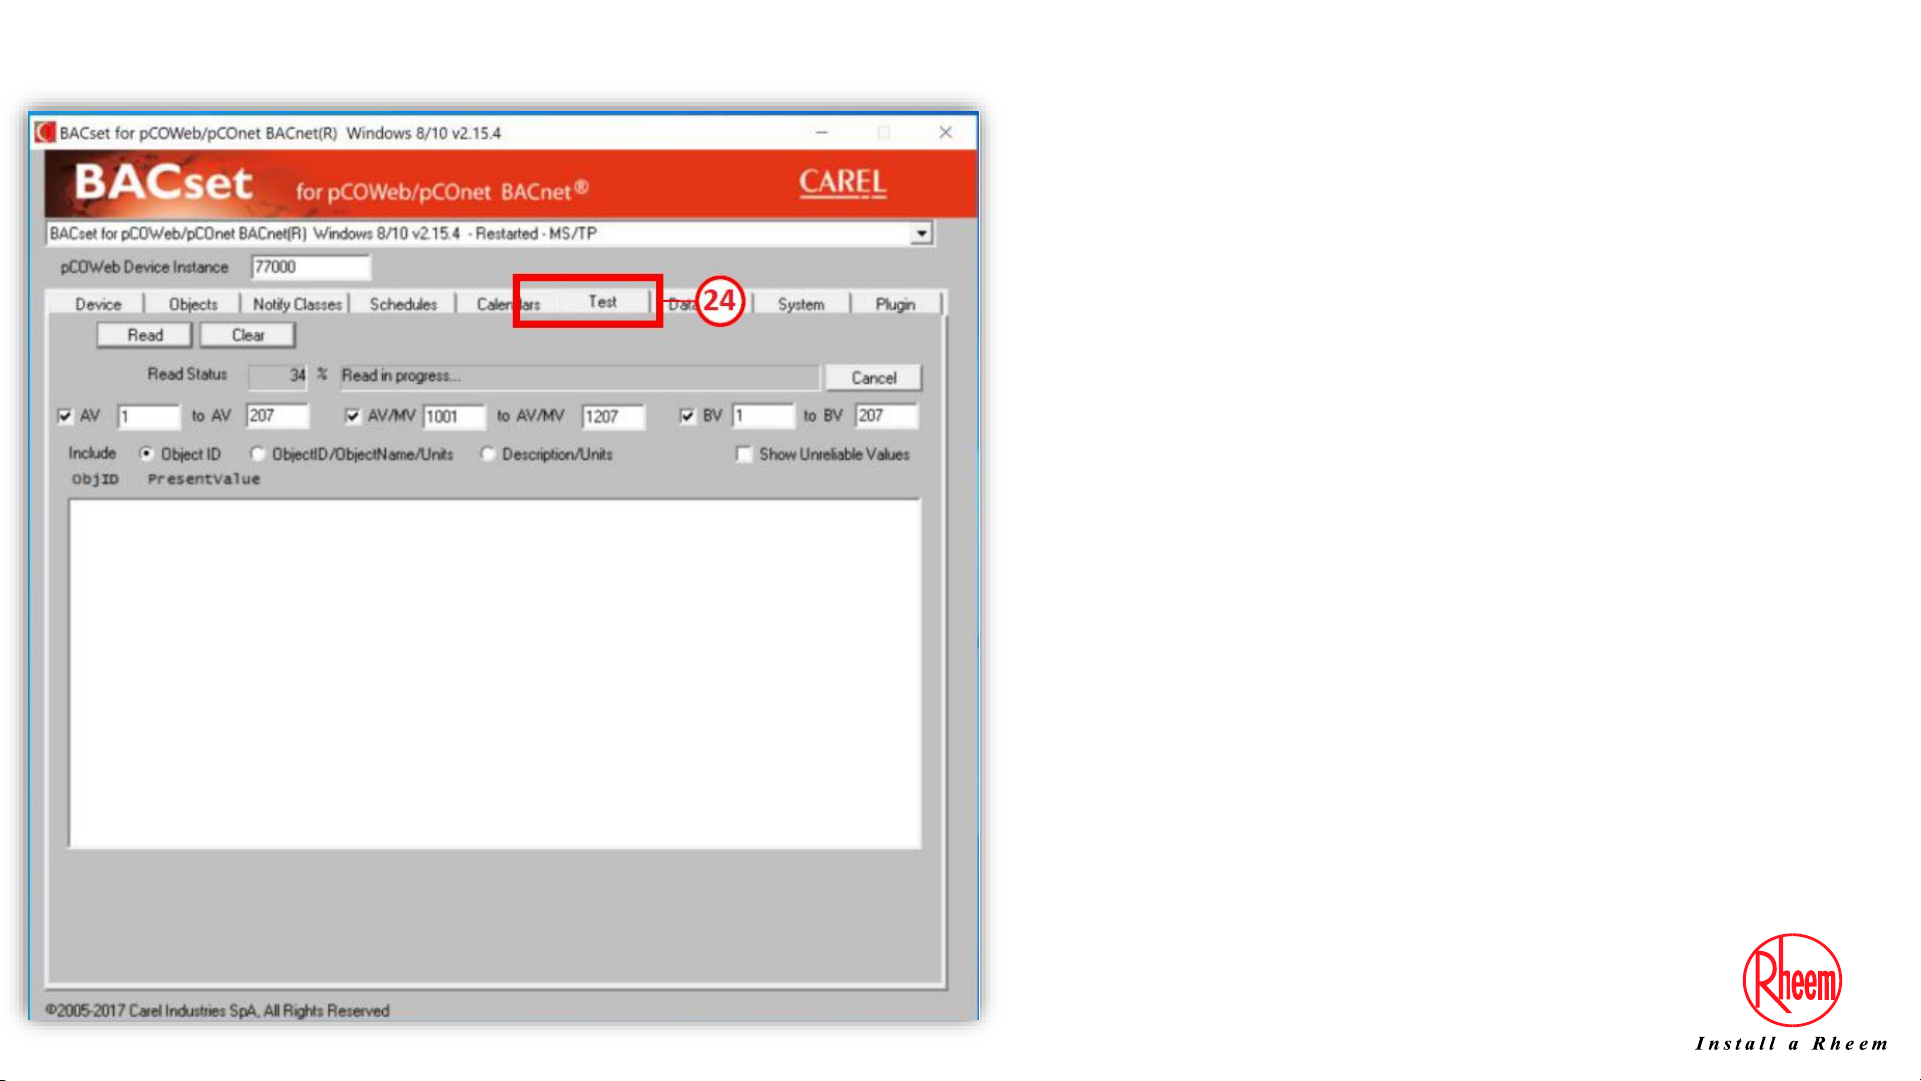Select ObjectID/ObjectName/Units radio option
The image size is (1921, 1081).
257,454
